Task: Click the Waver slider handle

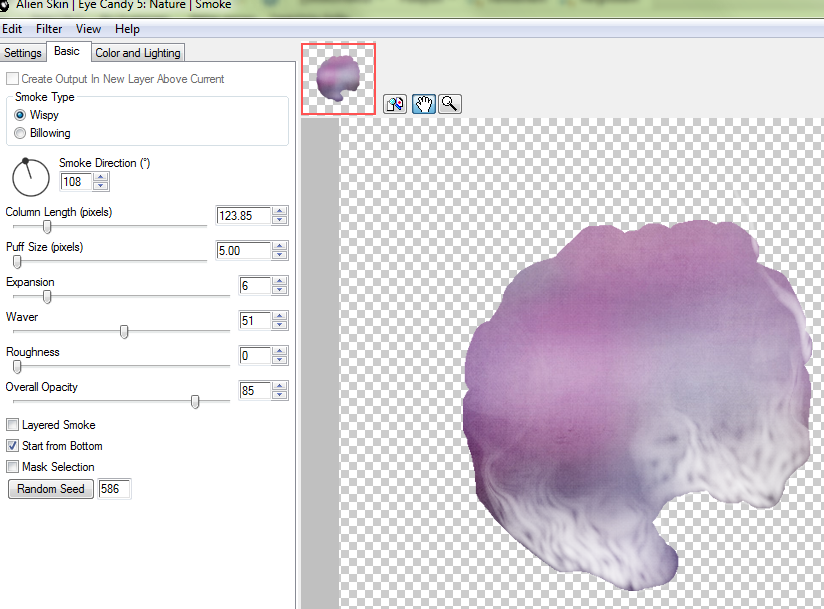Action: 124,332
